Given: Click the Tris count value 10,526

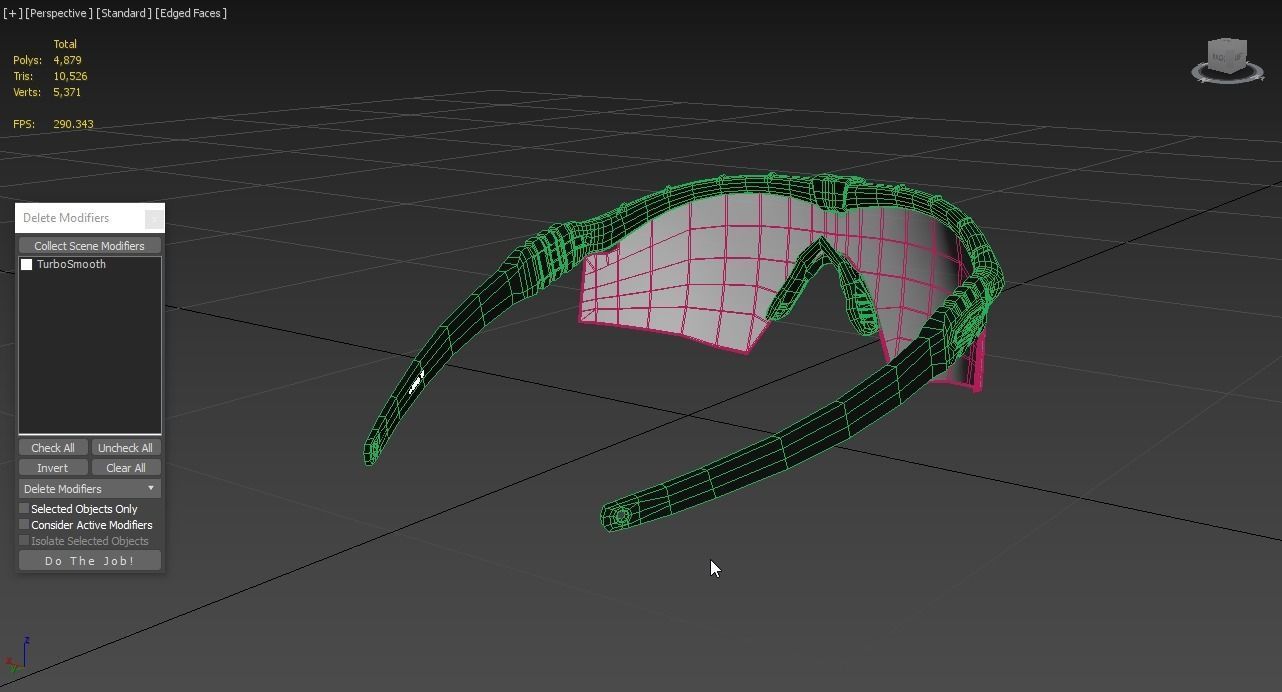Looking at the screenshot, I should [70, 76].
